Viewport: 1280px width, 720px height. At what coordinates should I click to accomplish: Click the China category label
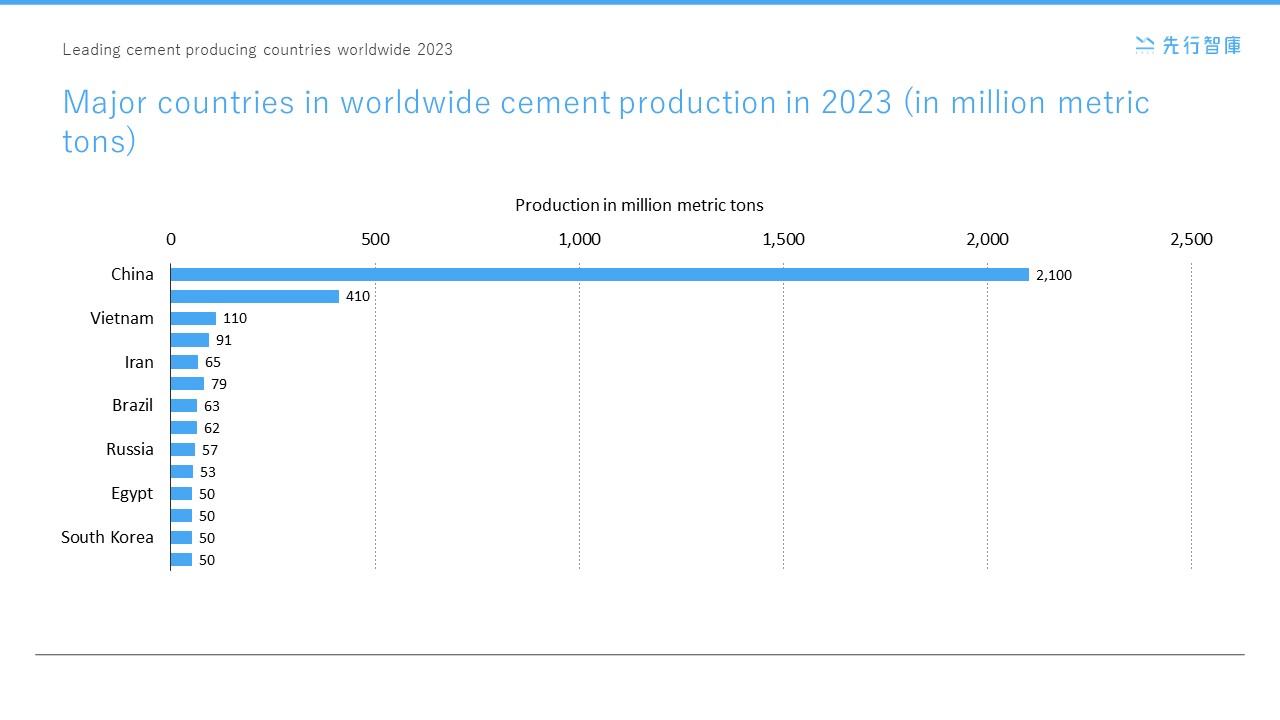click(x=132, y=273)
